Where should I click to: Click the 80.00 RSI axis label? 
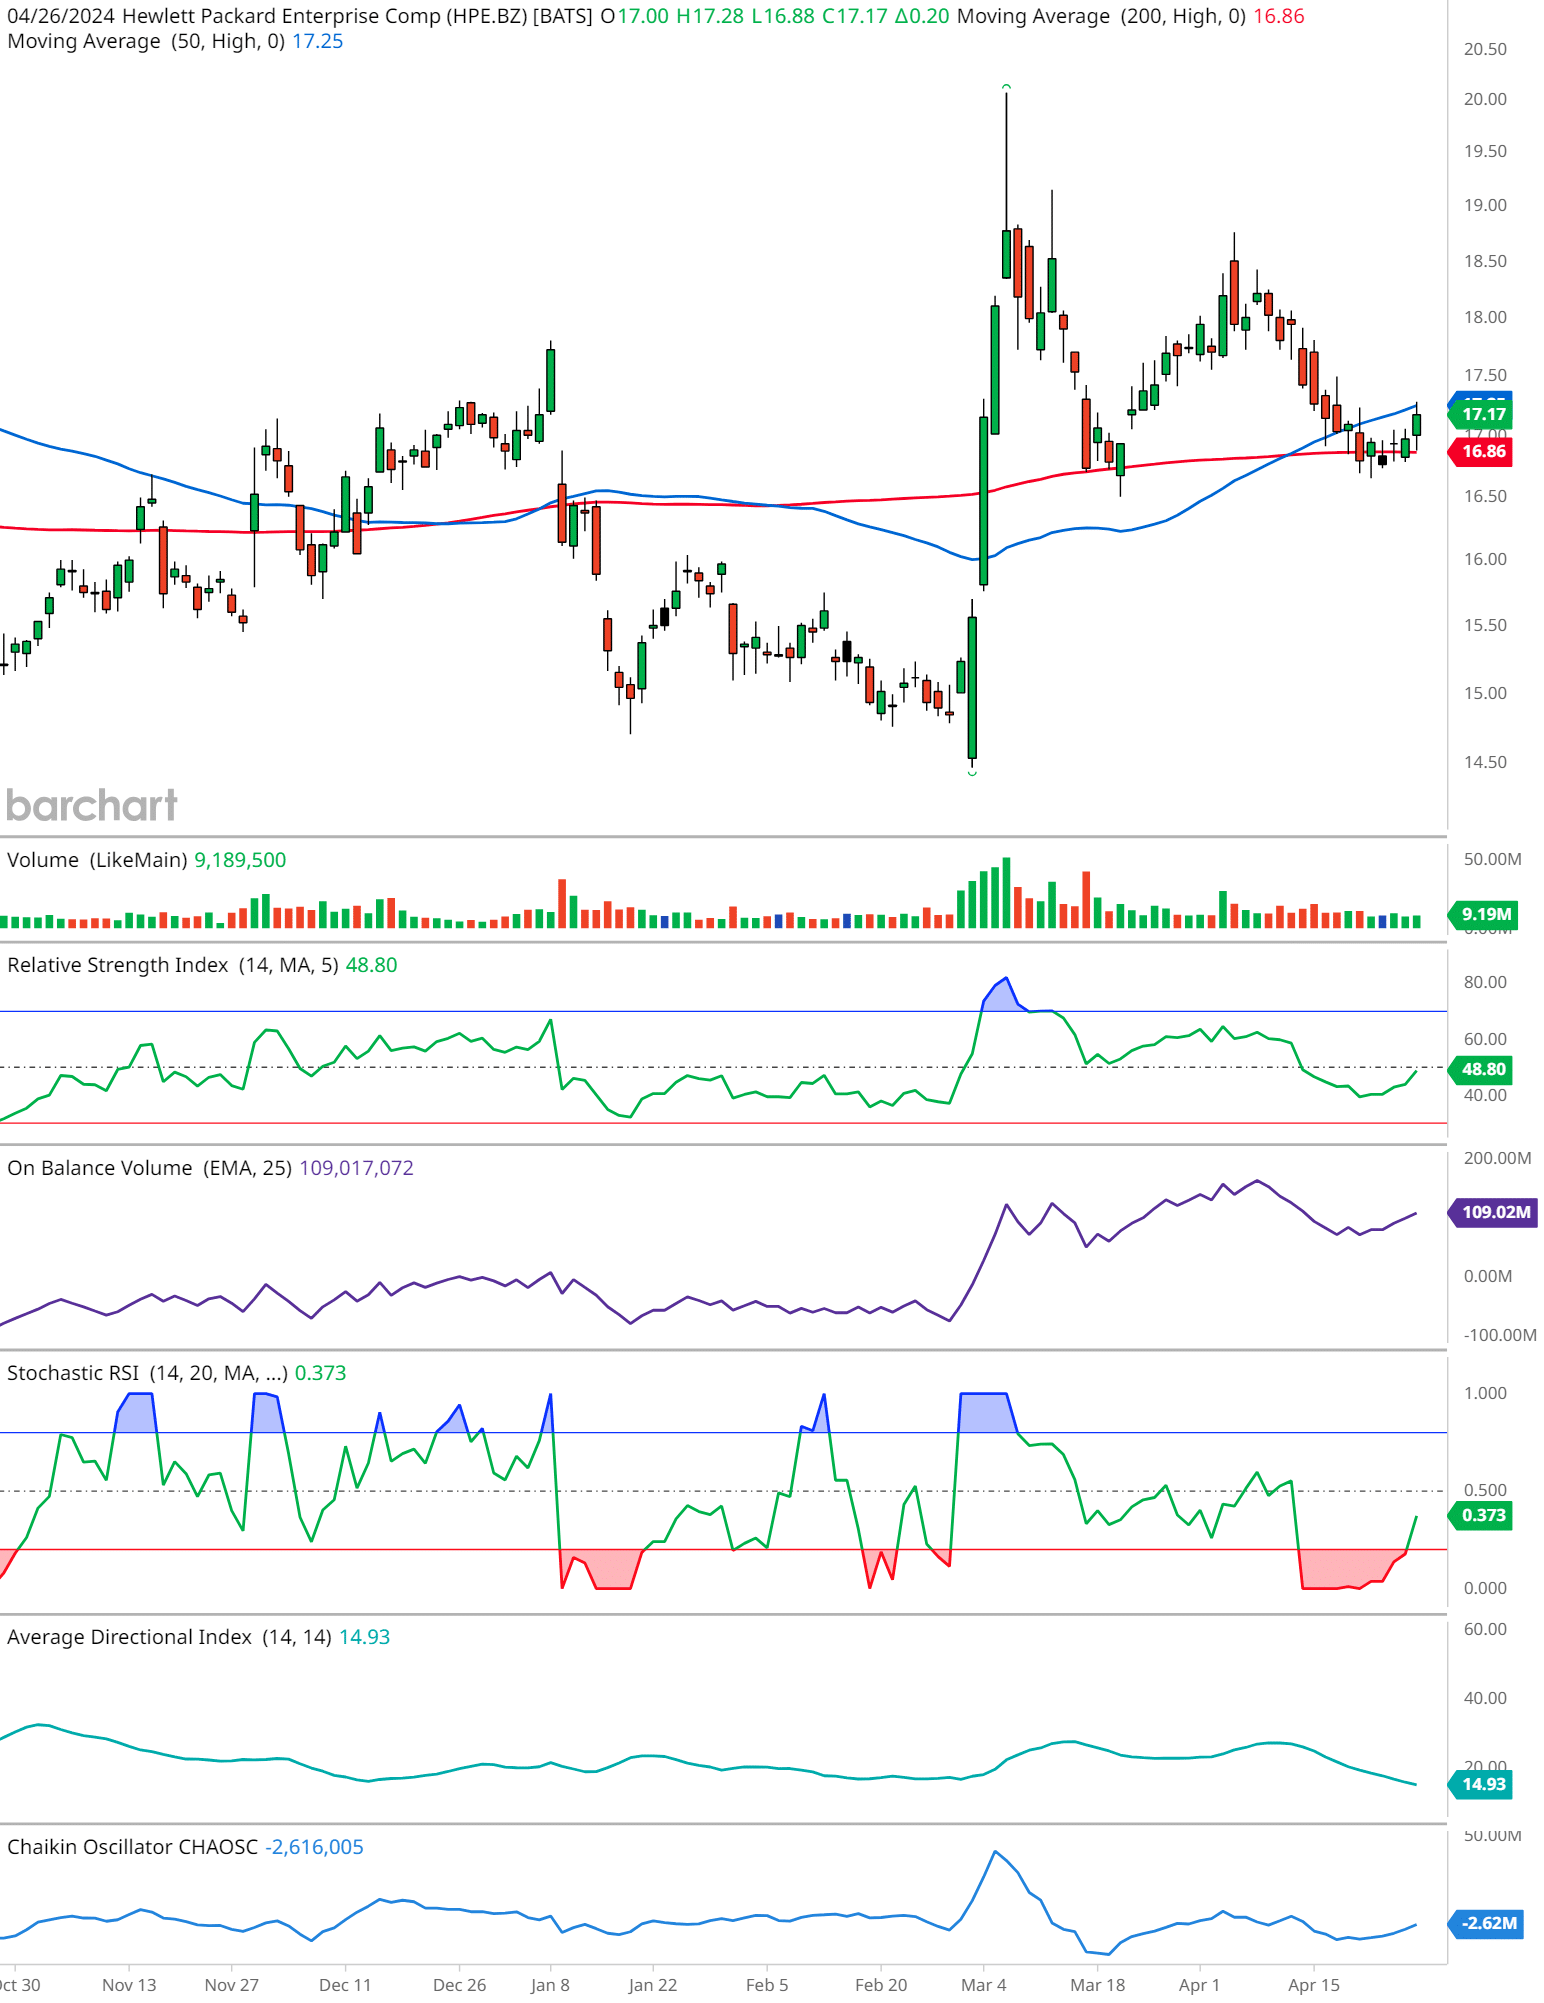[1485, 982]
